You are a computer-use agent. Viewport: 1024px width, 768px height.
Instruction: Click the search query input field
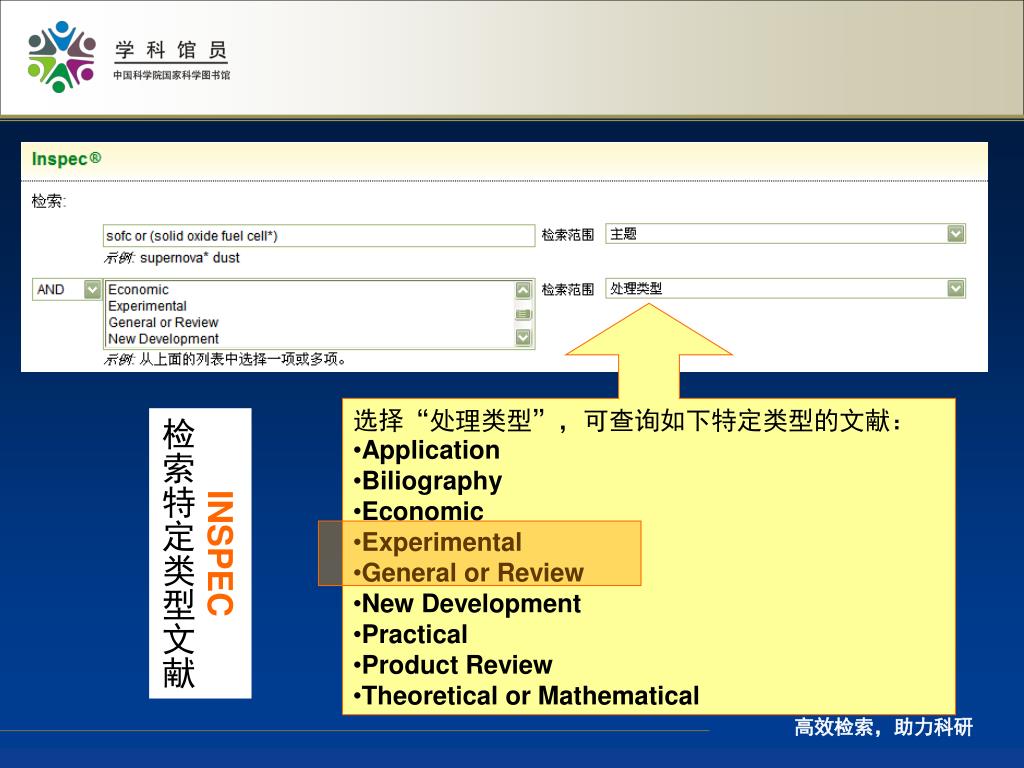pos(319,236)
